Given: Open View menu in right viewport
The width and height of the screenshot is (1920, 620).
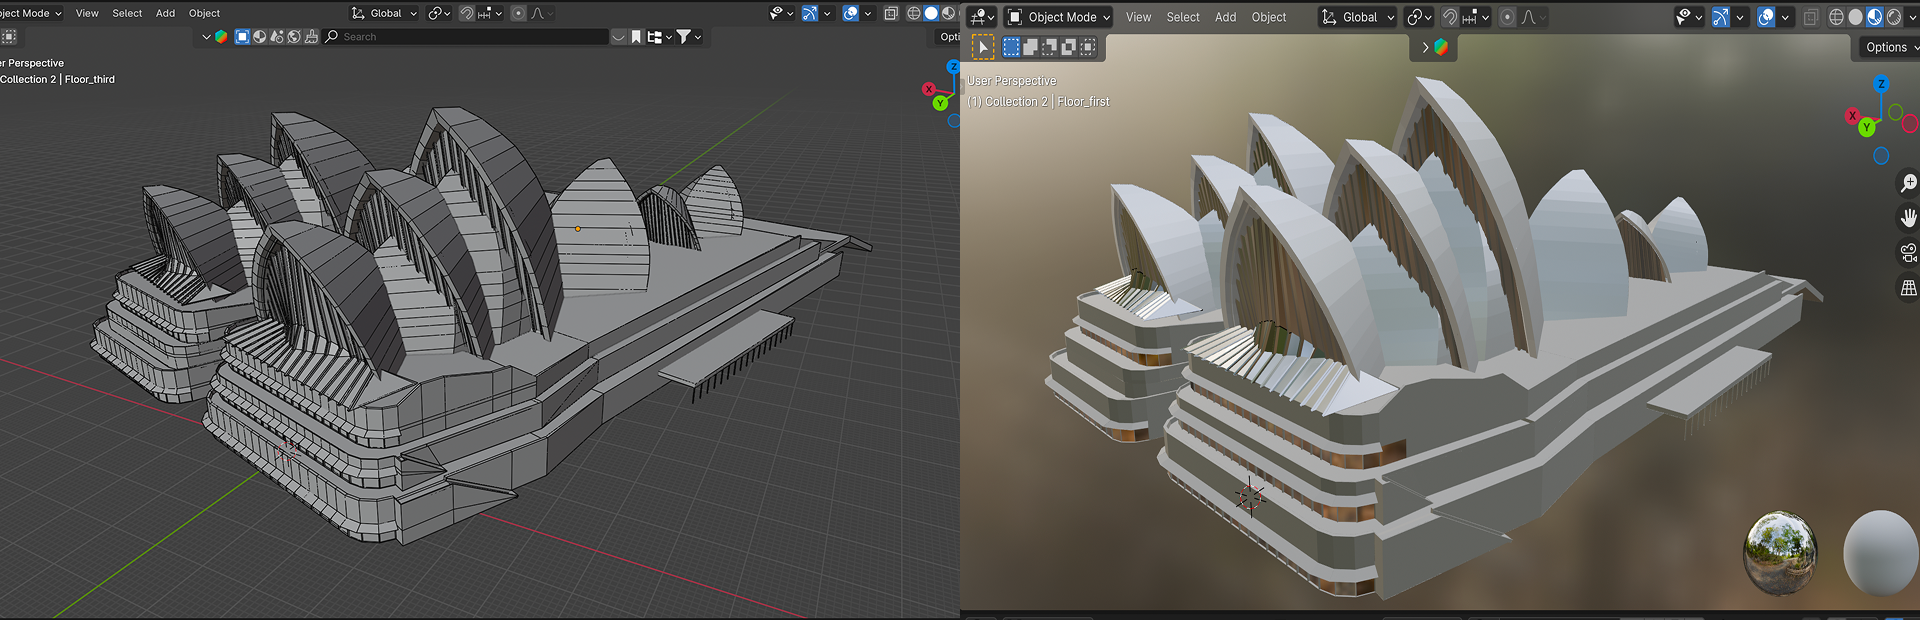Looking at the screenshot, I should click(x=1138, y=17).
